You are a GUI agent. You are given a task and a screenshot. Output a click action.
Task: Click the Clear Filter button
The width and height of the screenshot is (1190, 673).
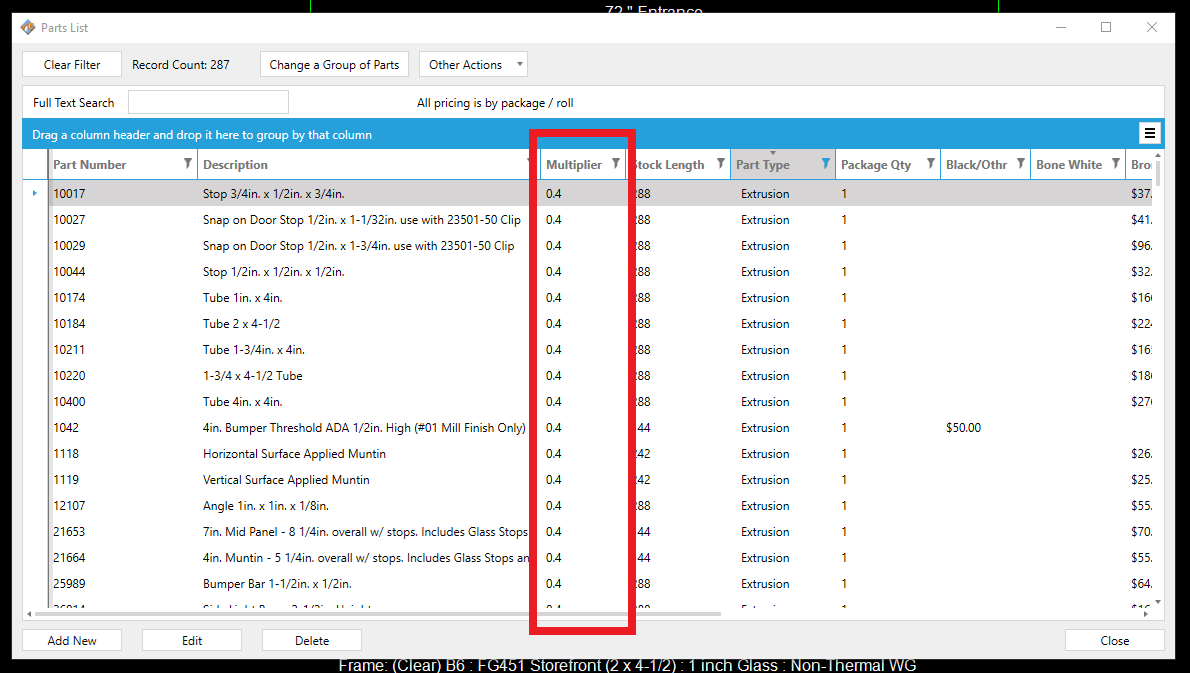[x=72, y=64]
